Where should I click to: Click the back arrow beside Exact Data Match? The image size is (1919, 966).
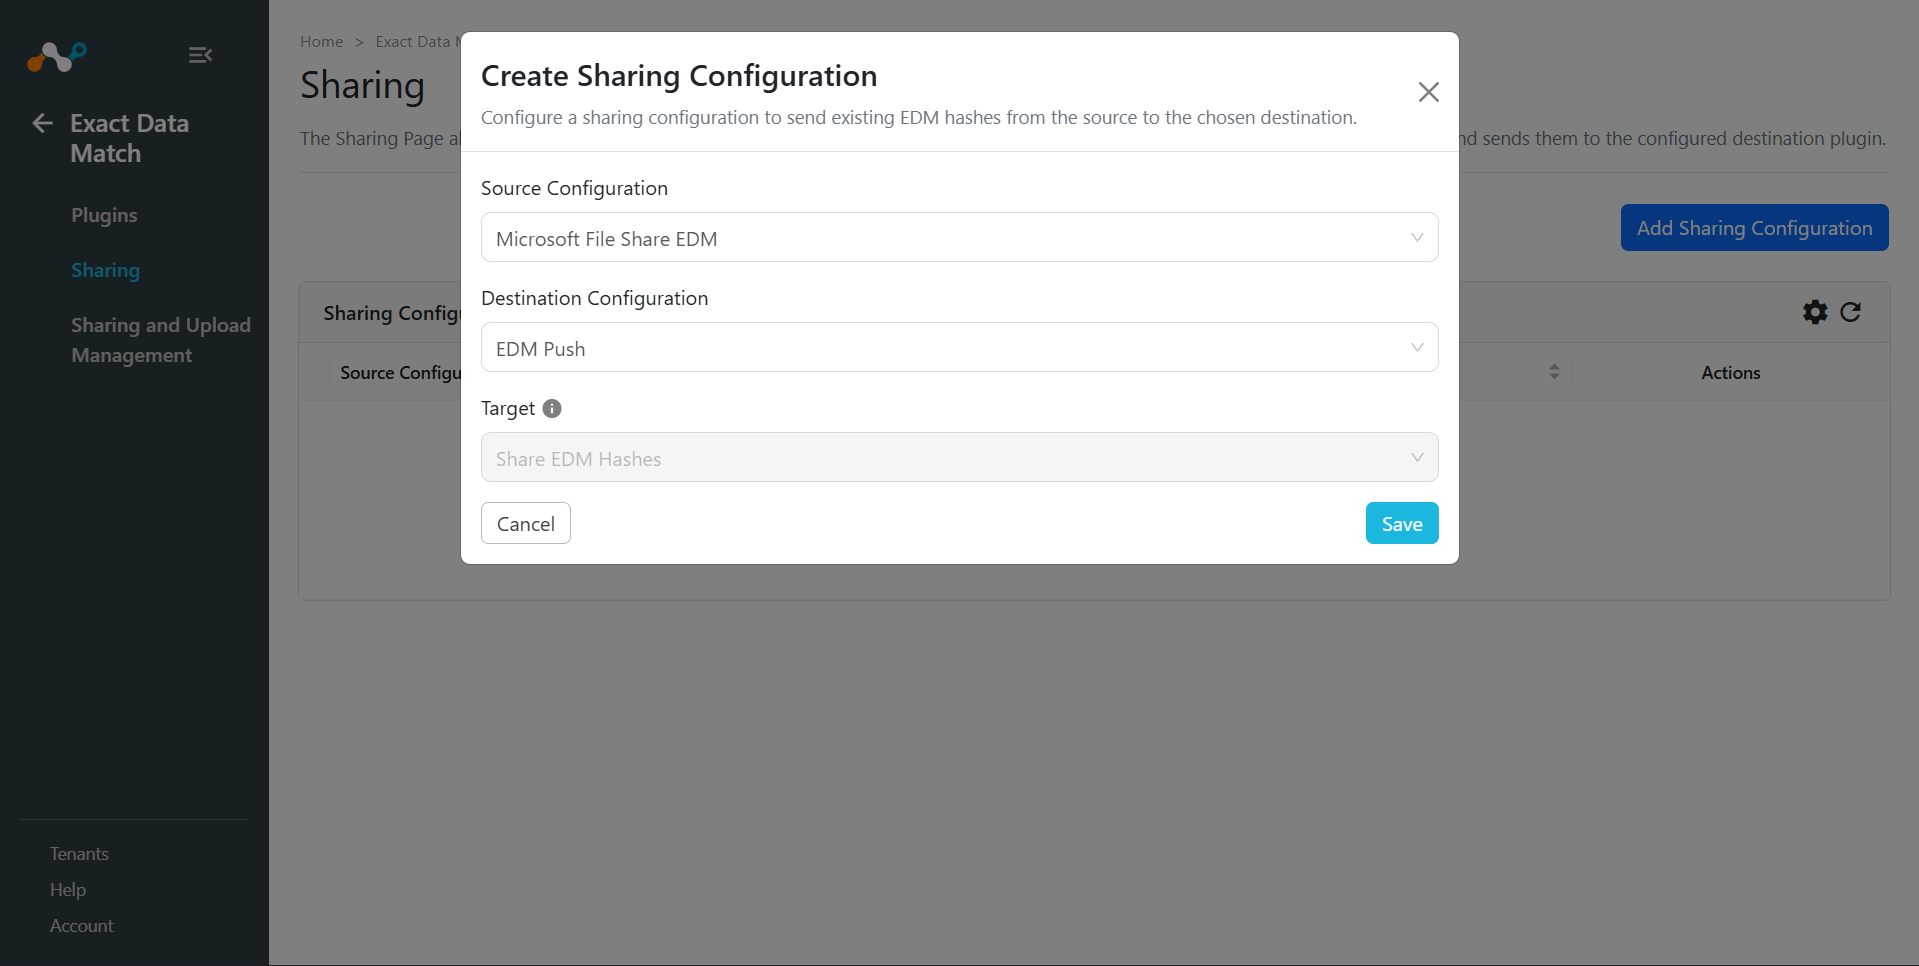click(x=42, y=123)
